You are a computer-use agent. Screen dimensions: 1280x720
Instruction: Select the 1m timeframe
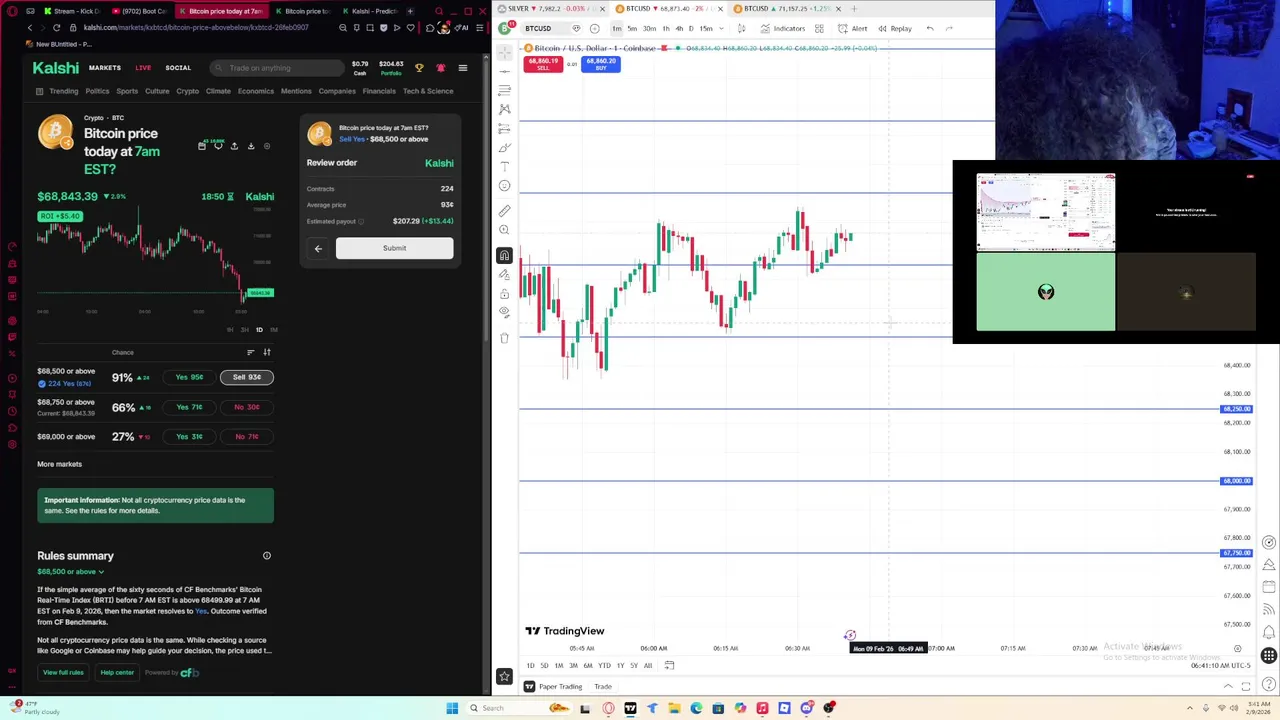[616, 28]
